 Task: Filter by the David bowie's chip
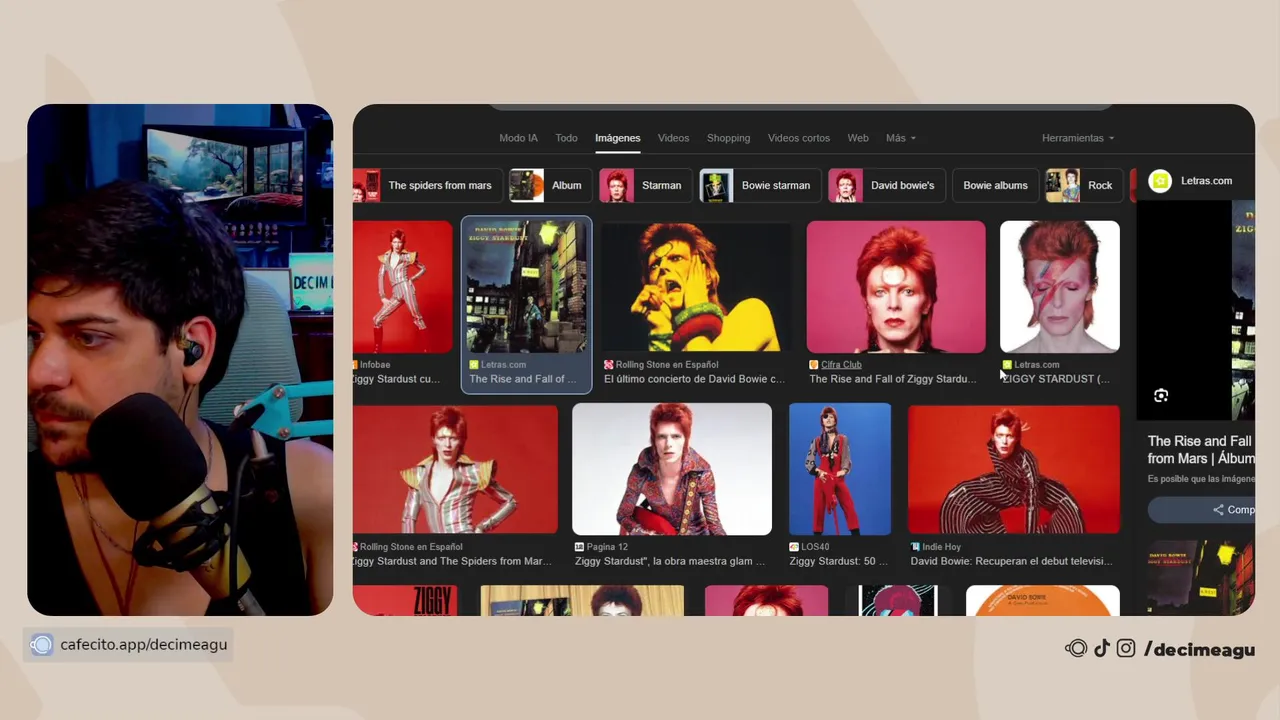pyautogui.click(x=887, y=185)
